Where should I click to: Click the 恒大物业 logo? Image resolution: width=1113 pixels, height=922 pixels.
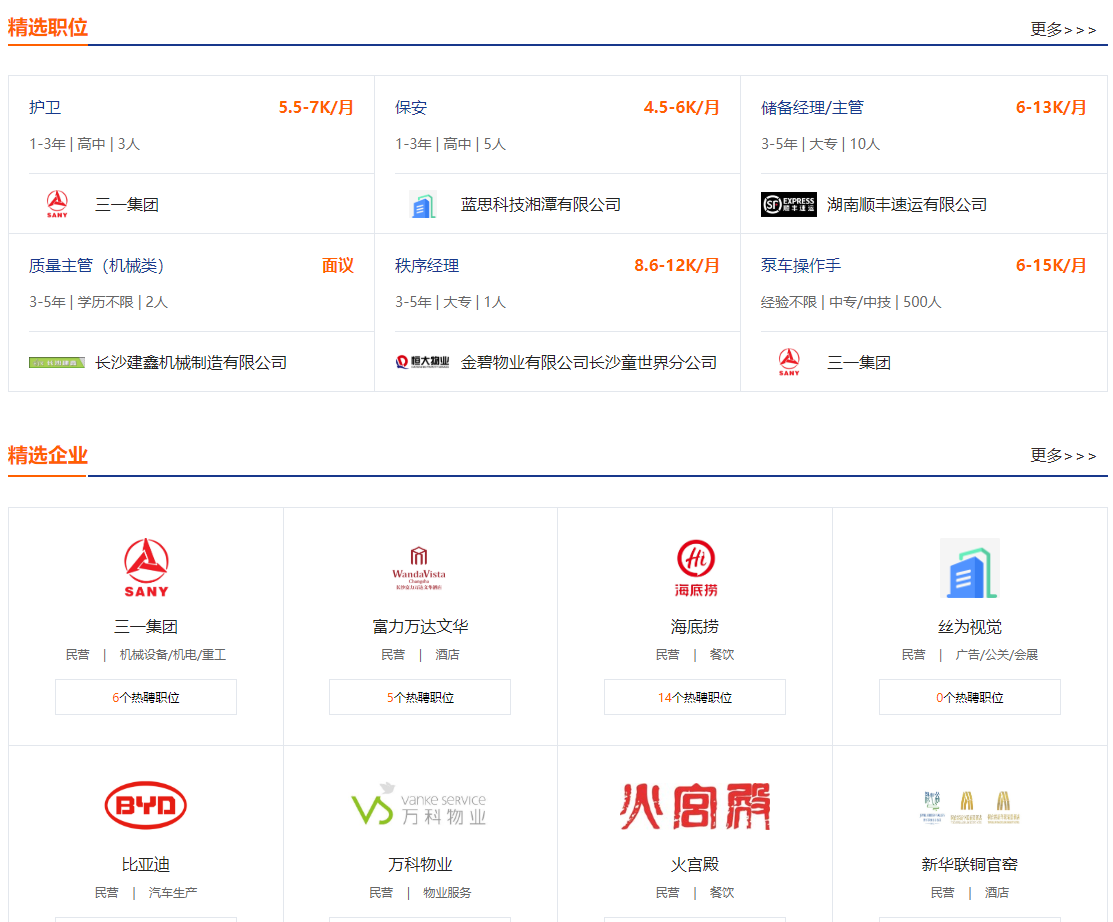422,362
